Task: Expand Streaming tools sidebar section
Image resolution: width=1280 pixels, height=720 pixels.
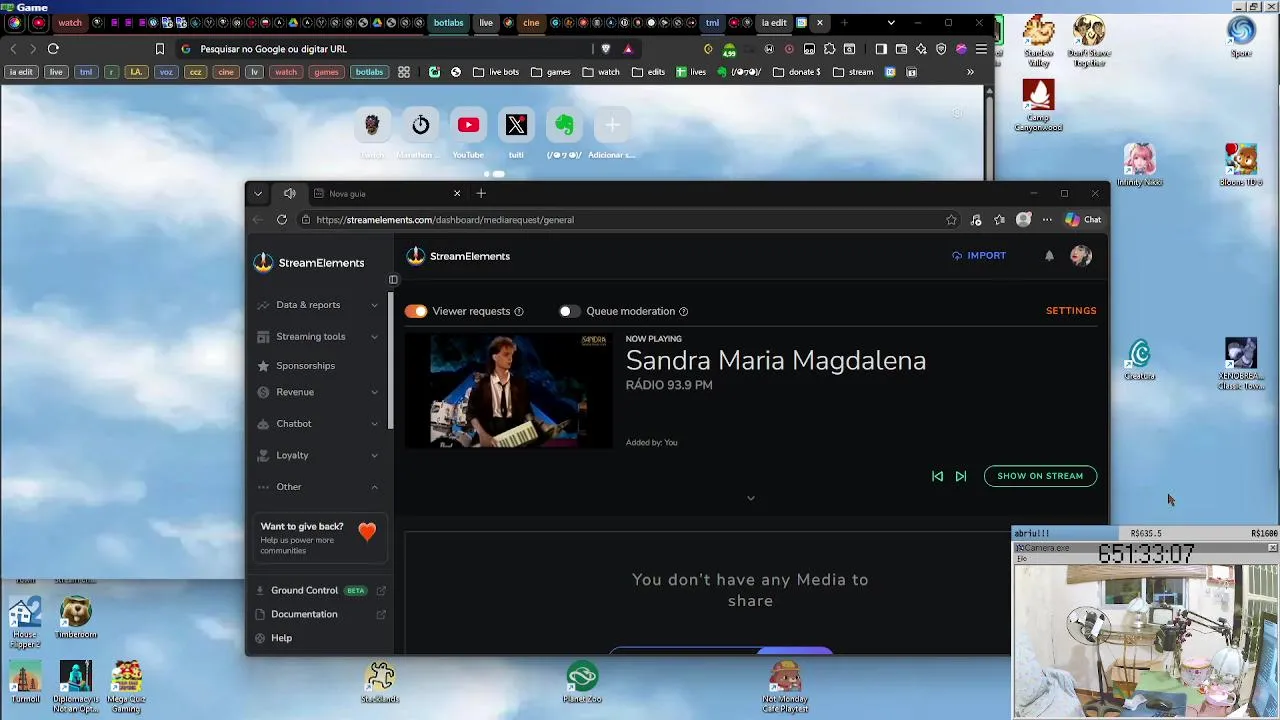Action: pyautogui.click(x=318, y=337)
